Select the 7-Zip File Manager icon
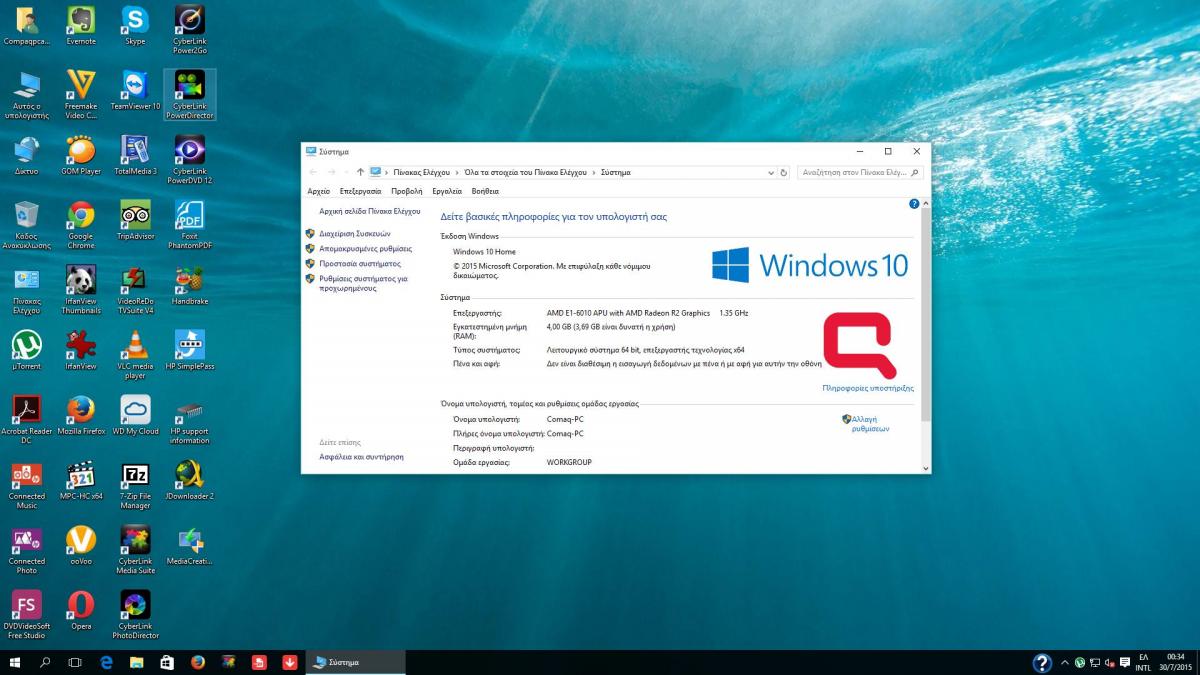Screen dimensions: 1200x675 [x=135, y=485]
